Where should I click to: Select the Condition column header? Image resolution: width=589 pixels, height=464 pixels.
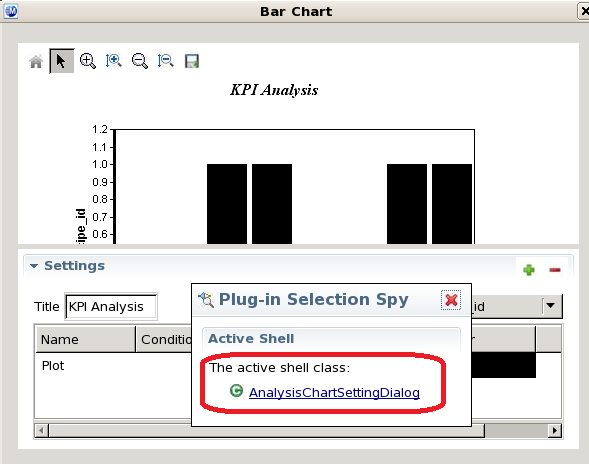click(x=164, y=339)
